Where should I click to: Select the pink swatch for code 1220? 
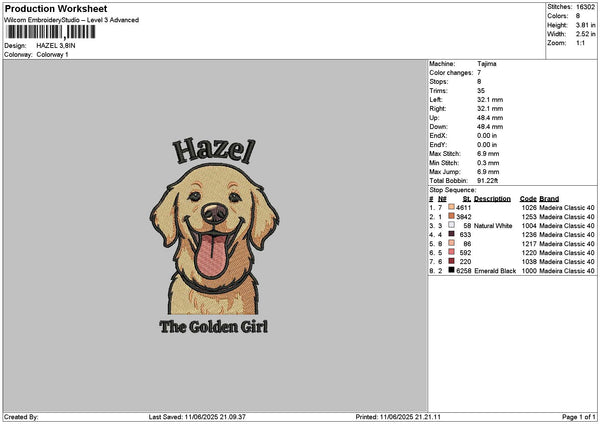452,252
